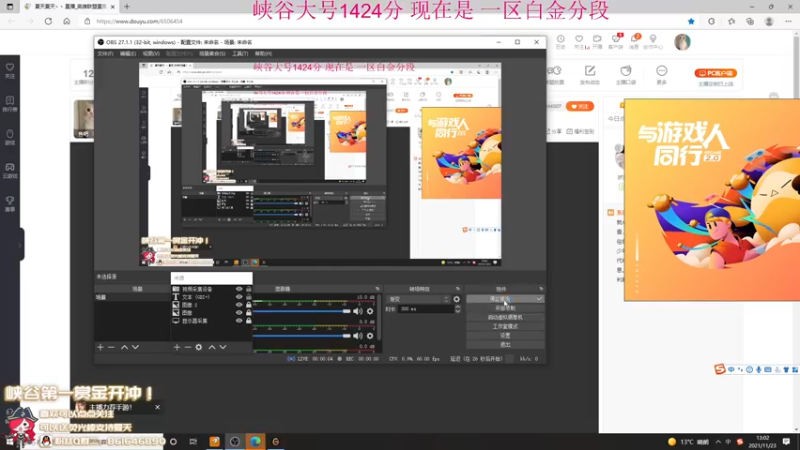This screenshot has width=800, height=450.
Task: Open the OBS 编辑(E) menu
Action: pyautogui.click(x=128, y=54)
